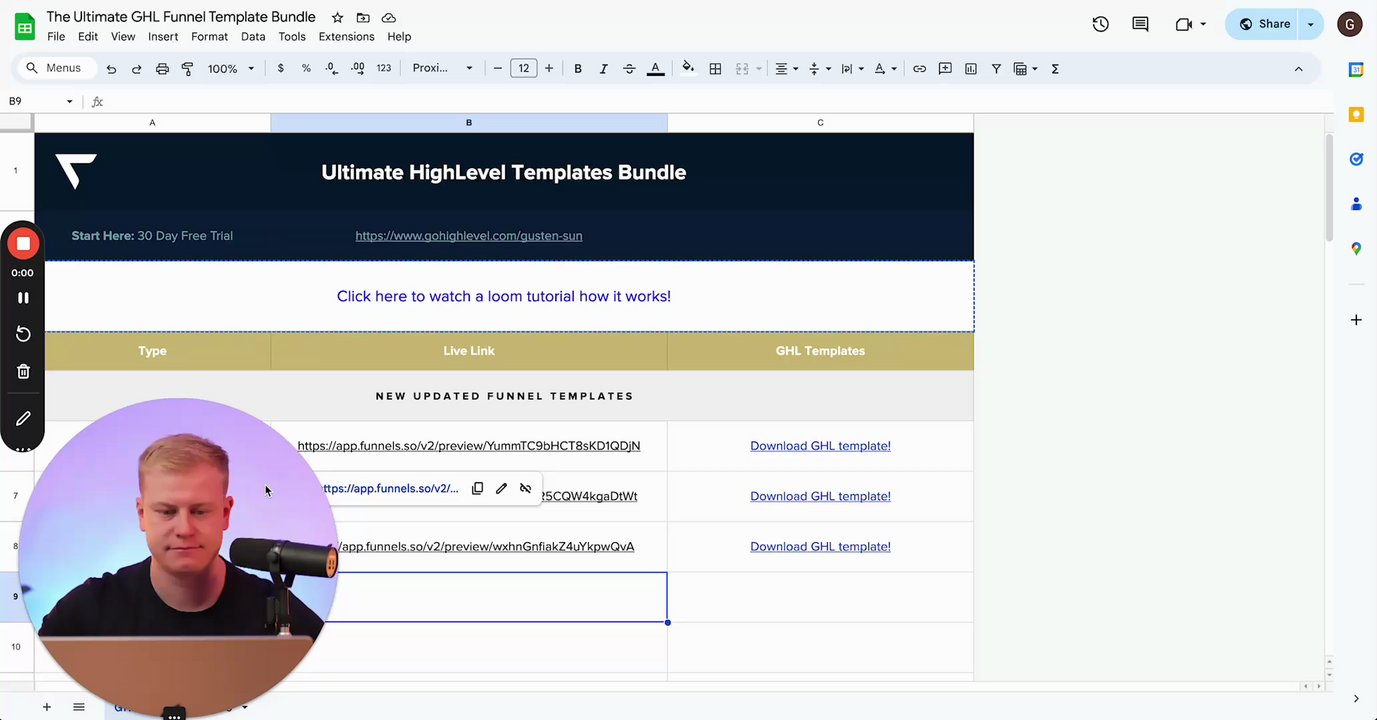
Task: Click the loom tutorial link banner
Action: click(x=504, y=296)
